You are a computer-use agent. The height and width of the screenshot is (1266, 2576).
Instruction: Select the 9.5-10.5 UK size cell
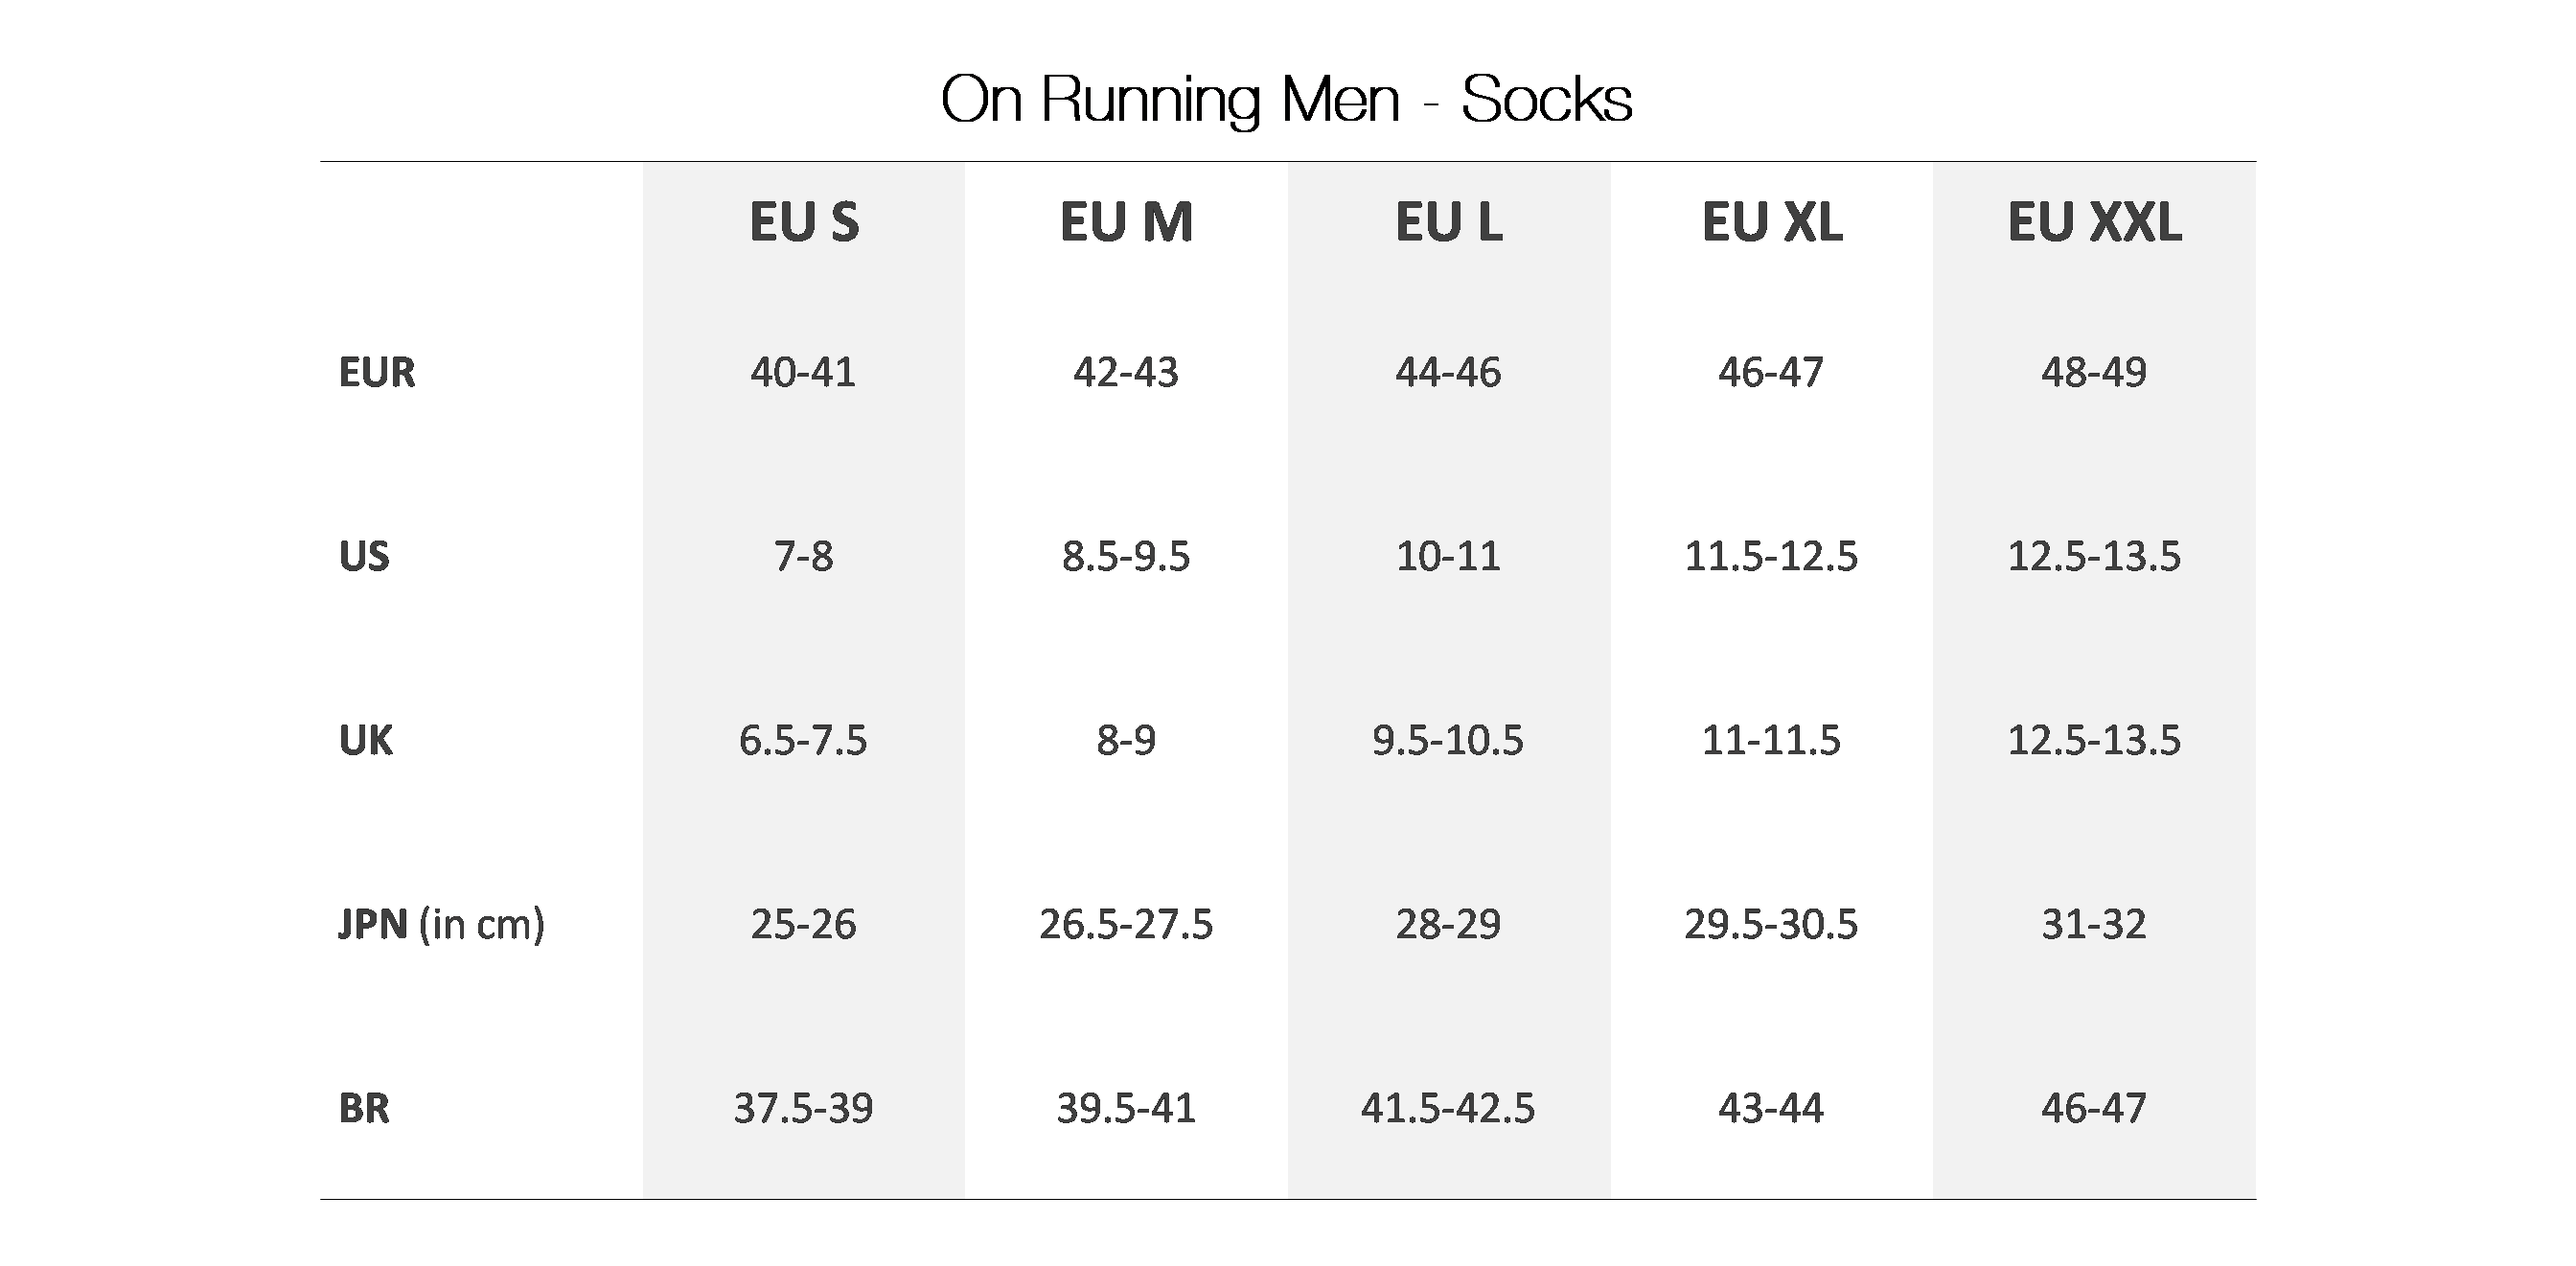pos(1448,740)
